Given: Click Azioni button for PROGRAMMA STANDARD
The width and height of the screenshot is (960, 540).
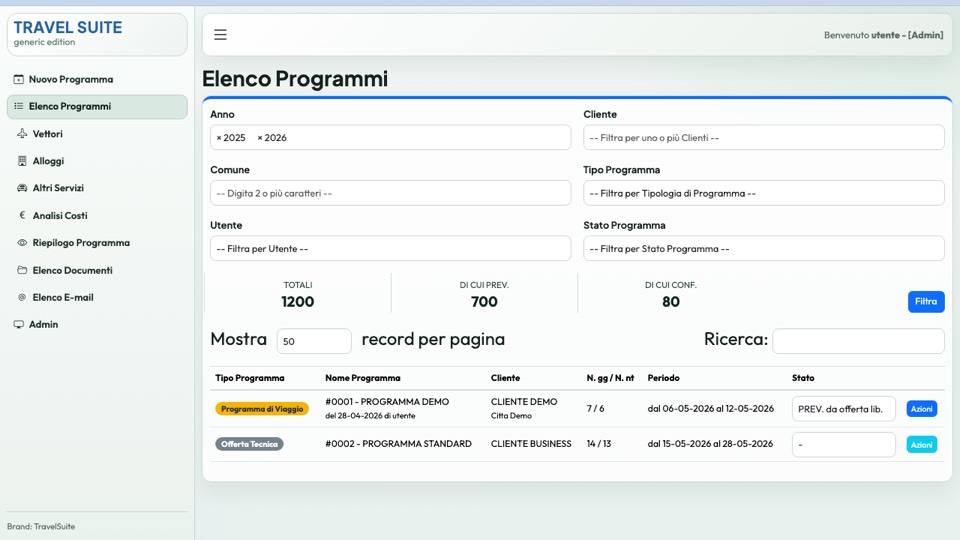Looking at the screenshot, I should [x=921, y=444].
